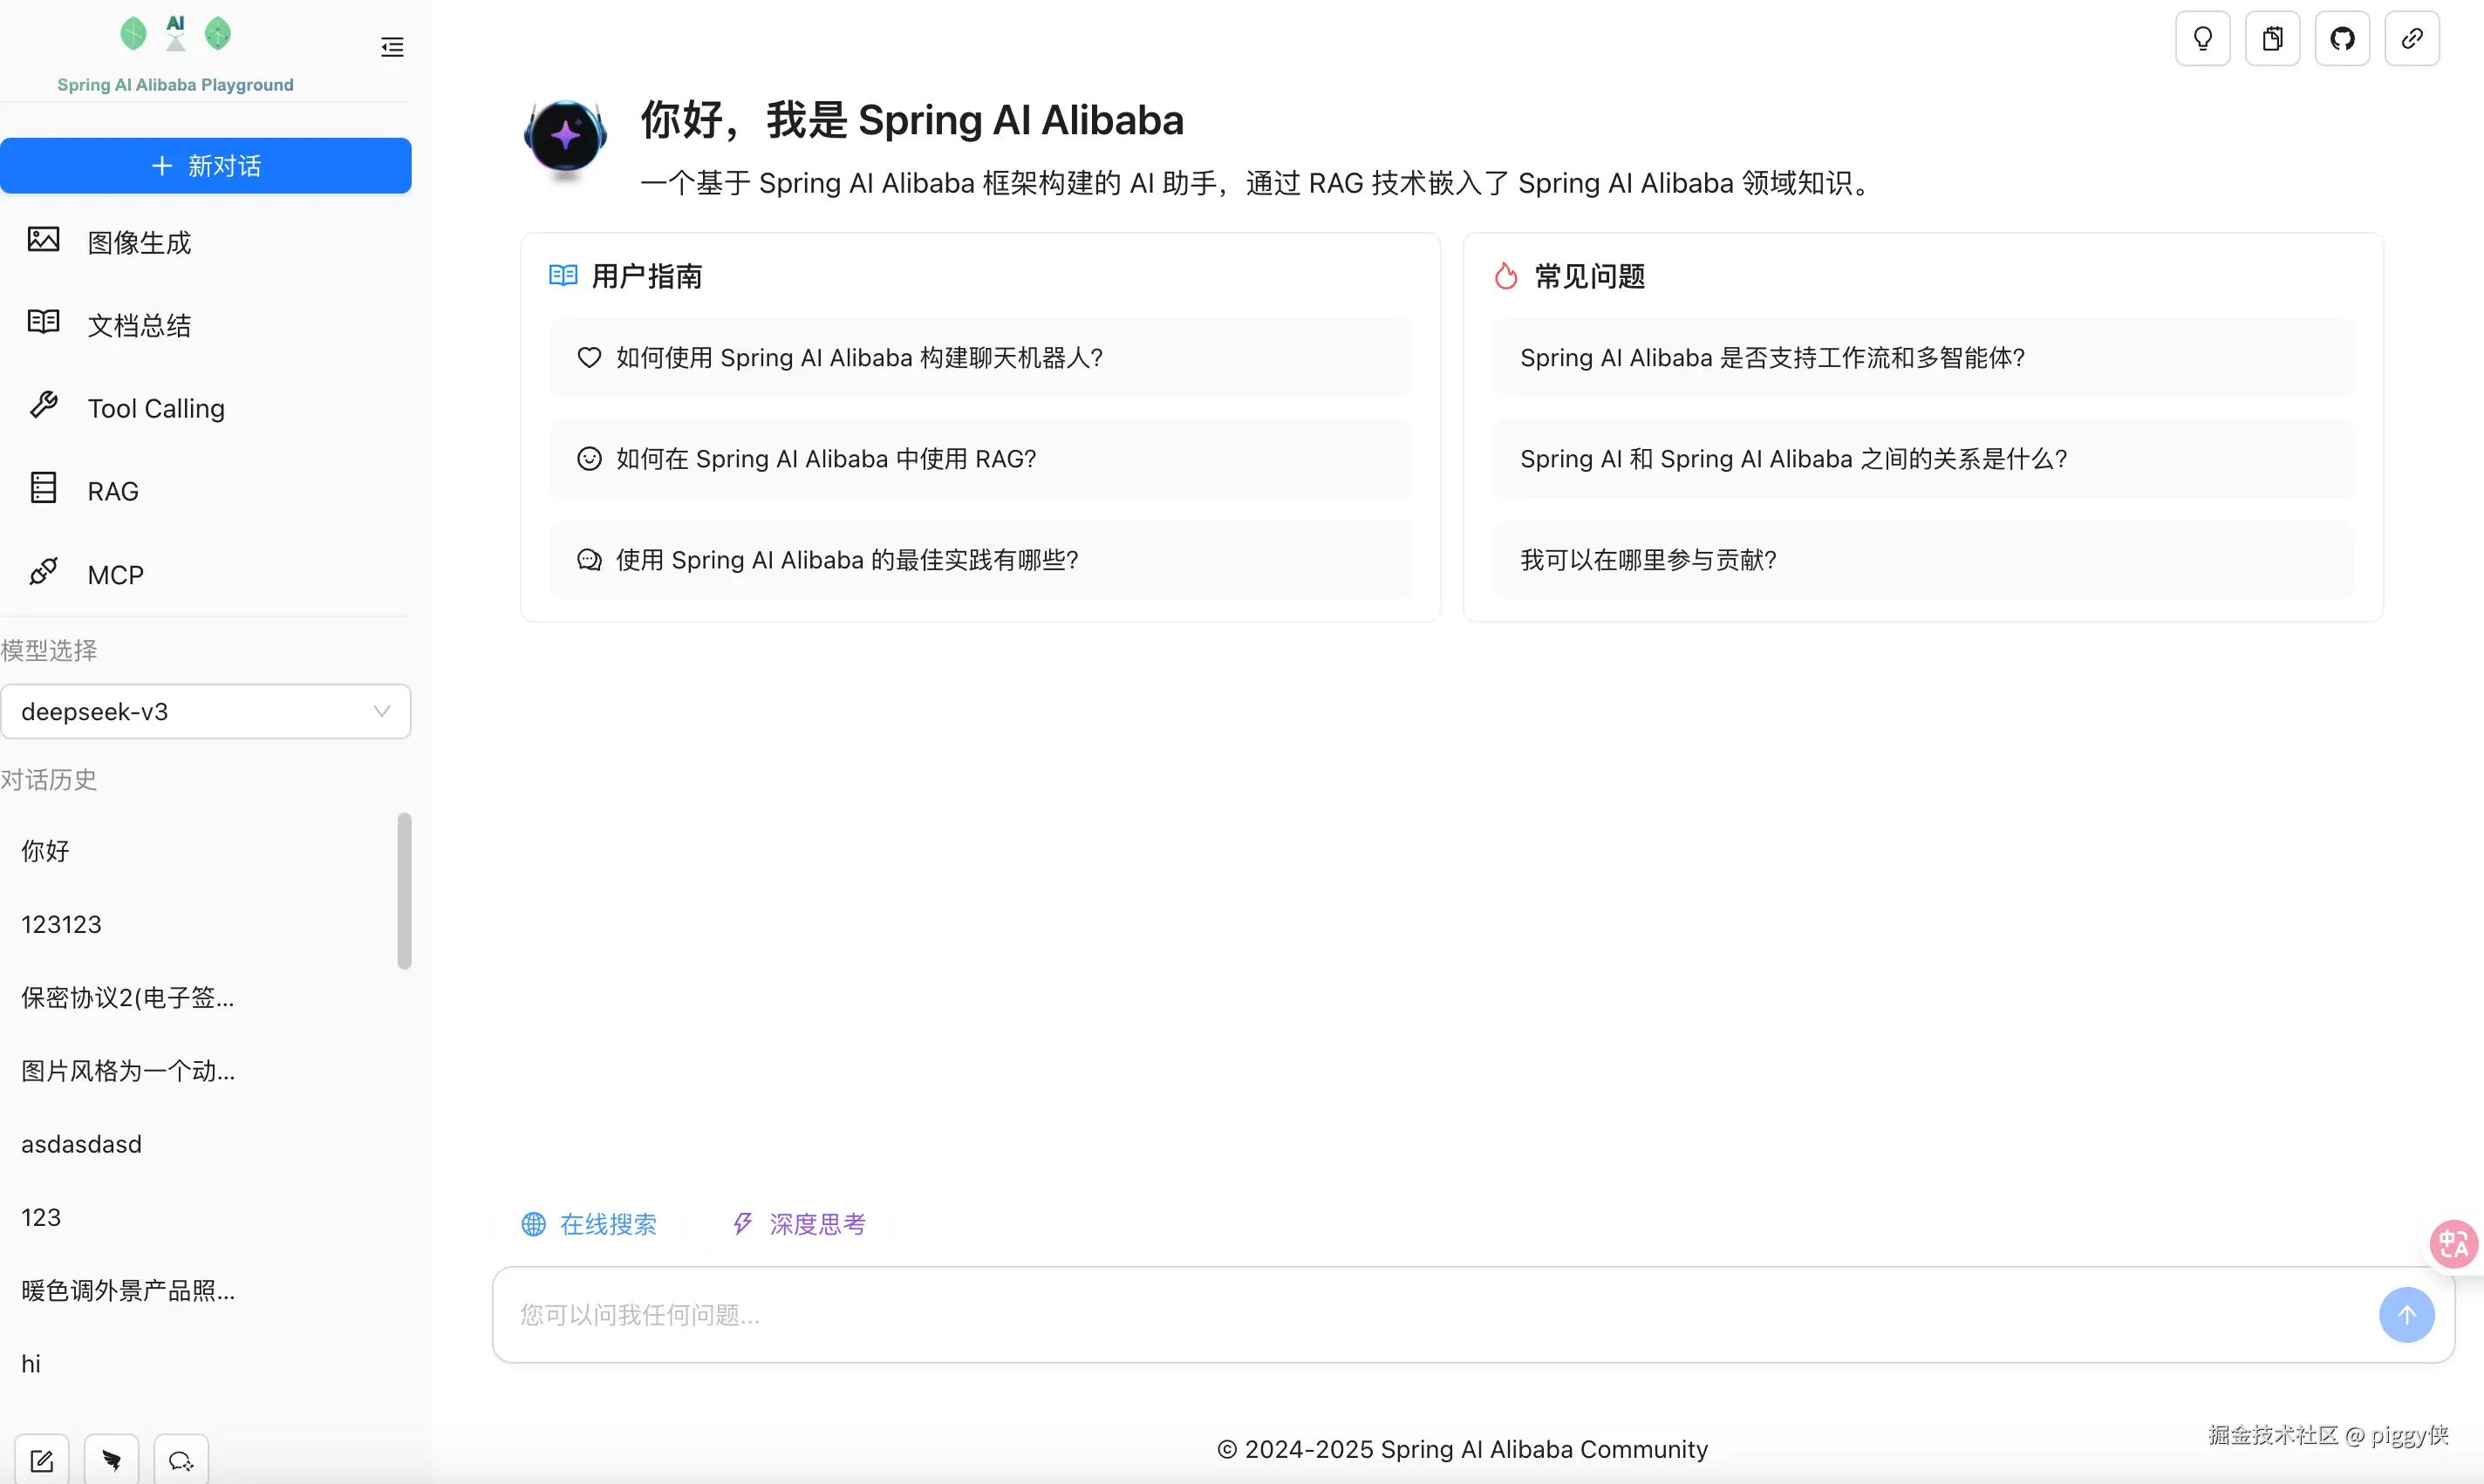
Task: Open the MCP menu item
Action: pyautogui.click(x=206, y=574)
